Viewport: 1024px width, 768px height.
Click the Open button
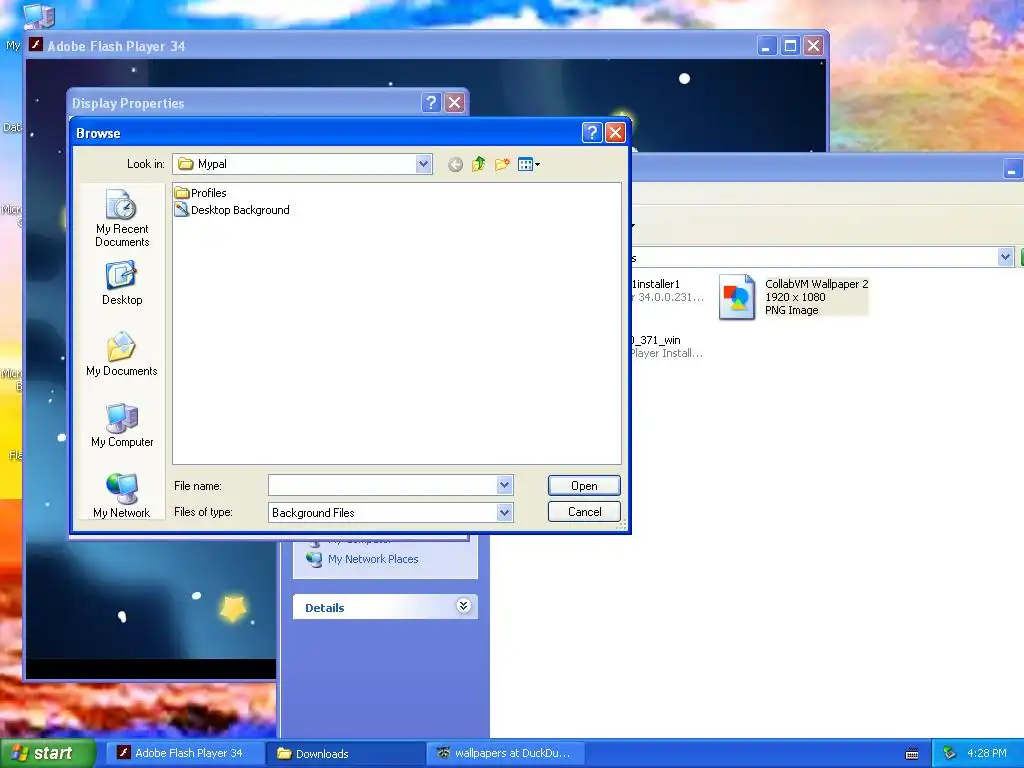584,486
